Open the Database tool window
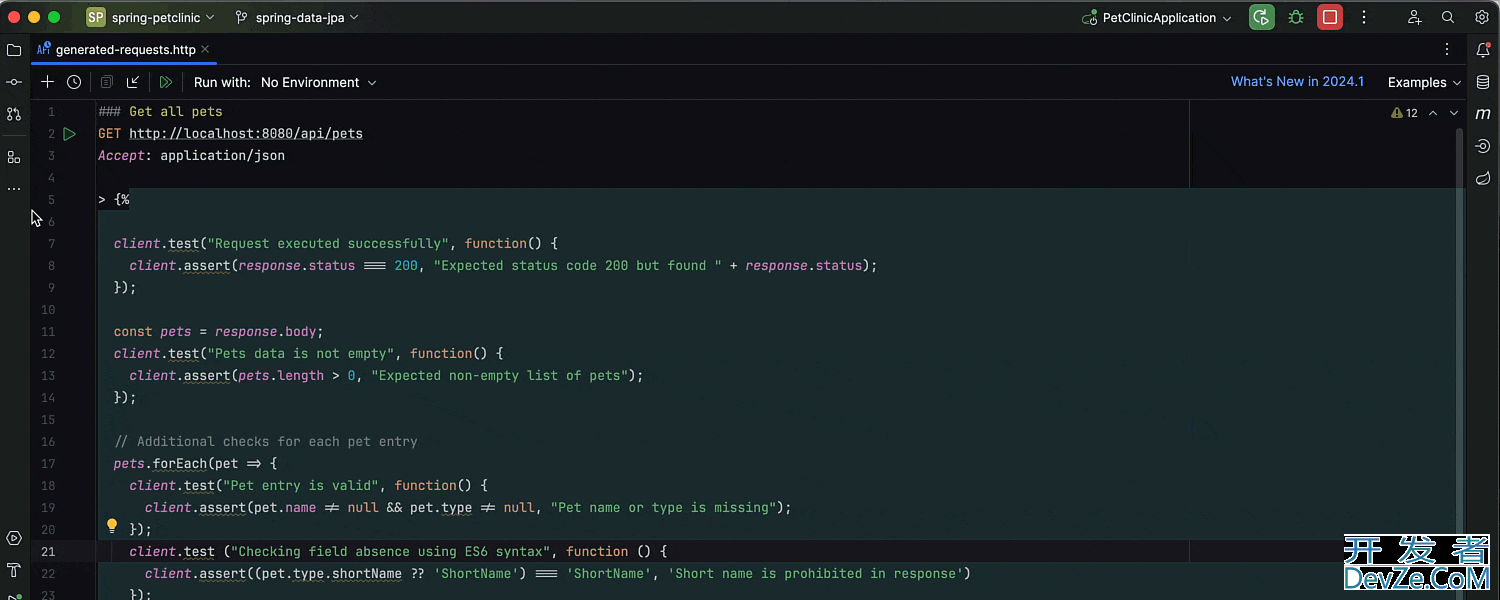The height and width of the screenshot is (600, 1500). coord(1483,82)
